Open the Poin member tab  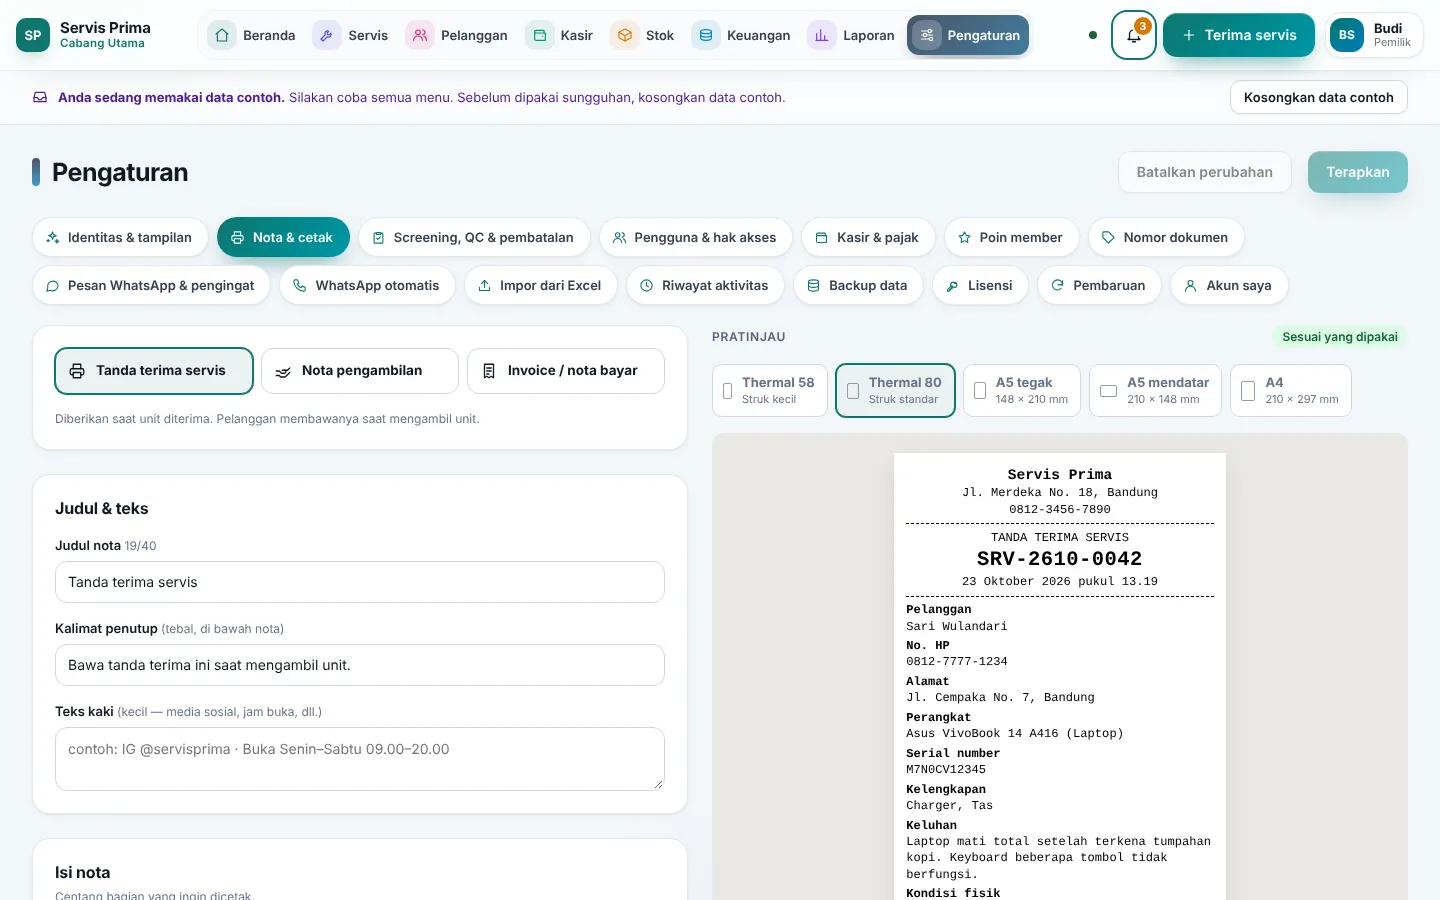tap(1011, 237)
